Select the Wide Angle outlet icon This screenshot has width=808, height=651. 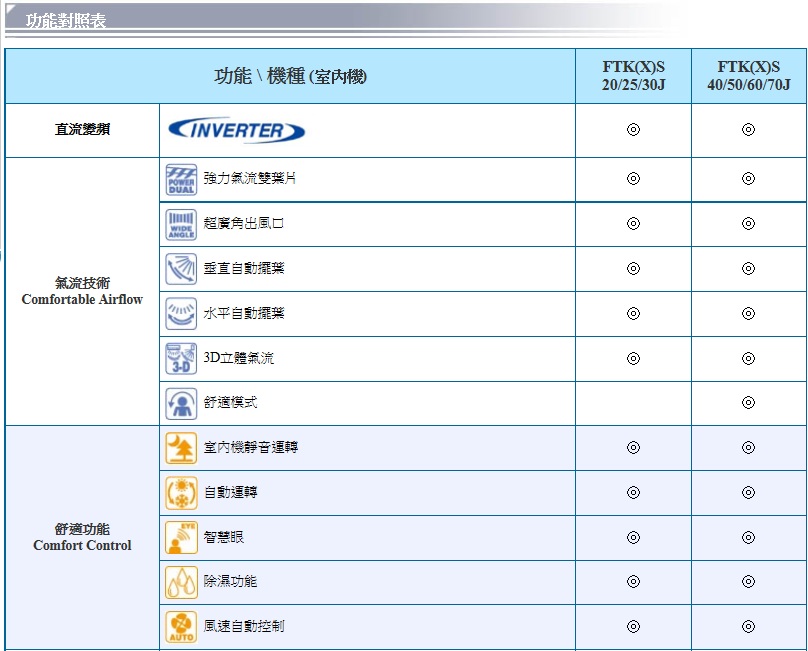(181, 224)
